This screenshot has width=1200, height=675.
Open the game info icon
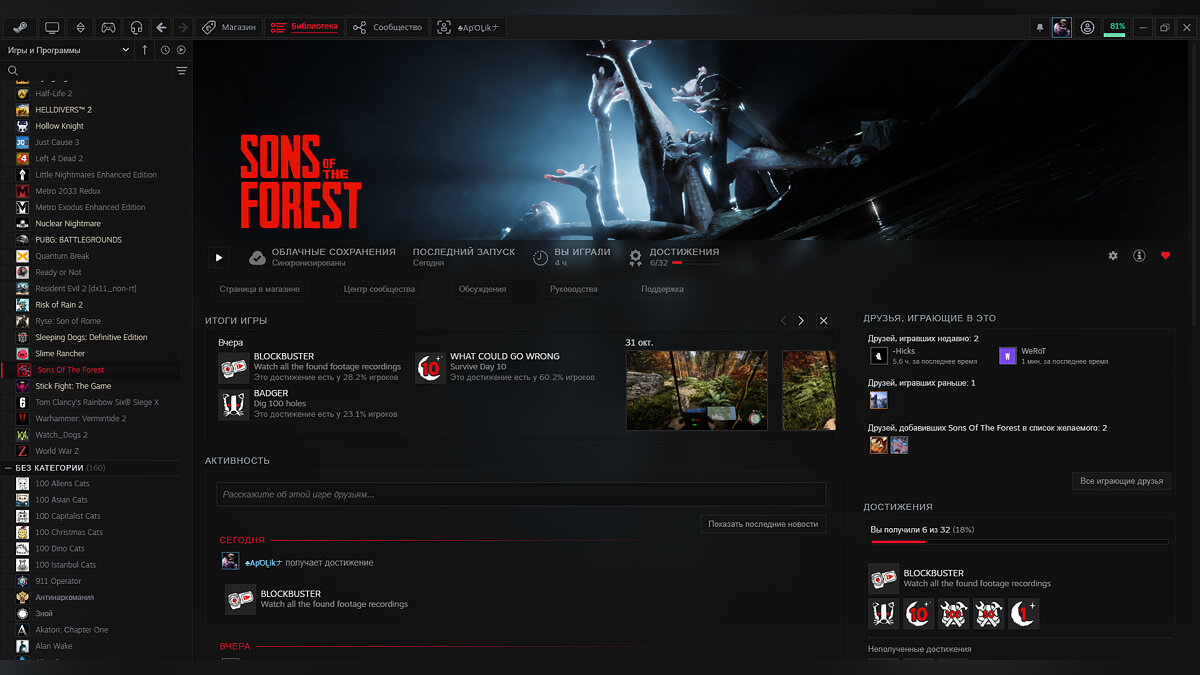[x=1139, y=256]
